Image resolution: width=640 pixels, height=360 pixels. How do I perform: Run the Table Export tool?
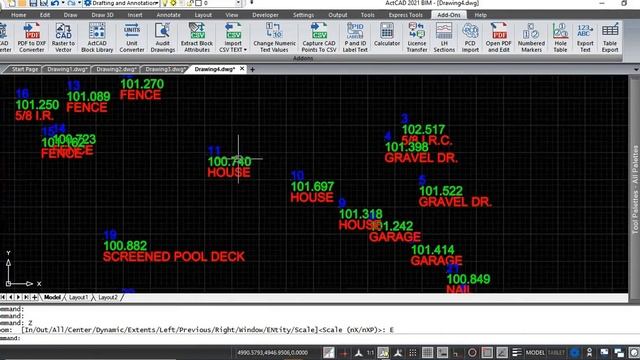coord(610,38)
